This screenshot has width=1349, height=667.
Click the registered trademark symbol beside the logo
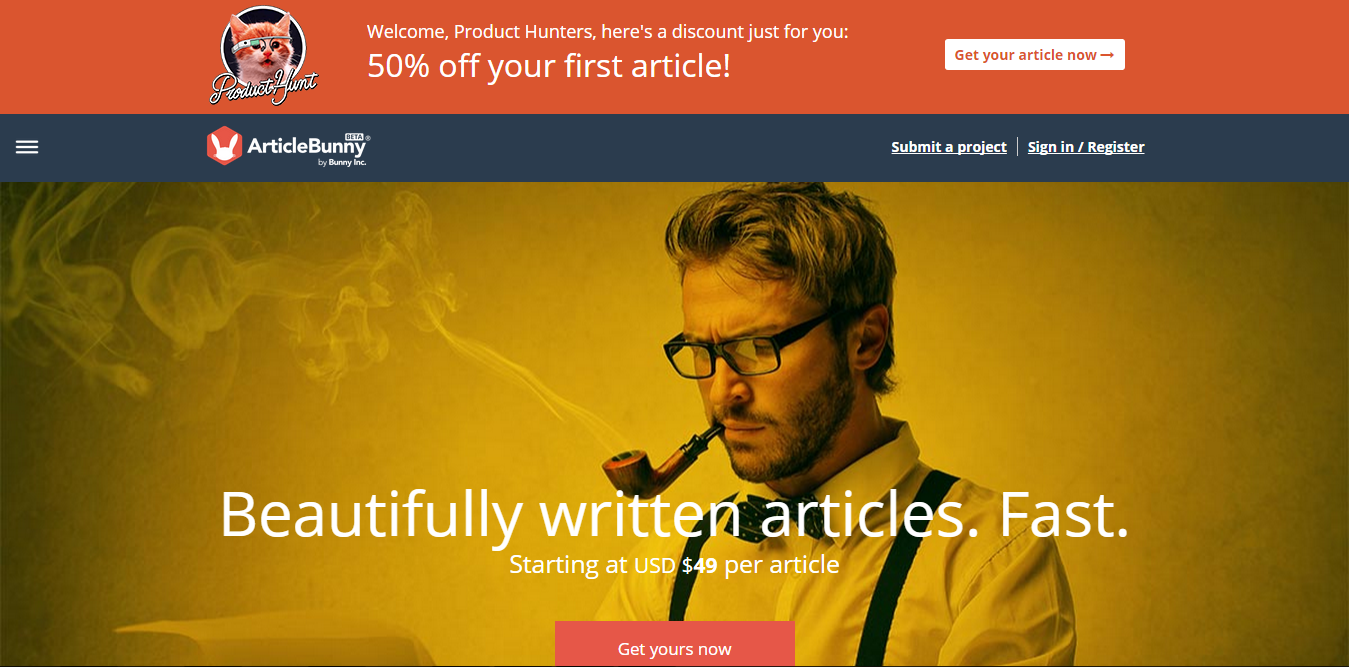point(368,137)
